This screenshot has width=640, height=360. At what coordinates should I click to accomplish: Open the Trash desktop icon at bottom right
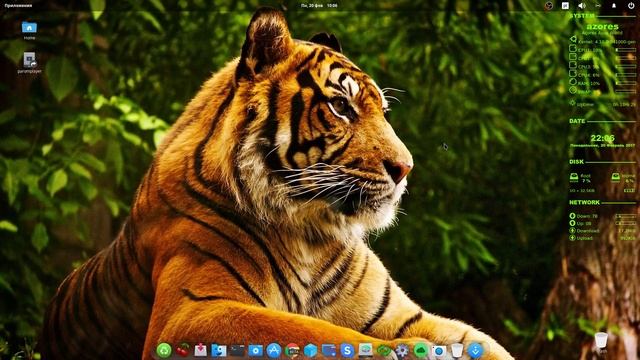(x=601, y=342)
